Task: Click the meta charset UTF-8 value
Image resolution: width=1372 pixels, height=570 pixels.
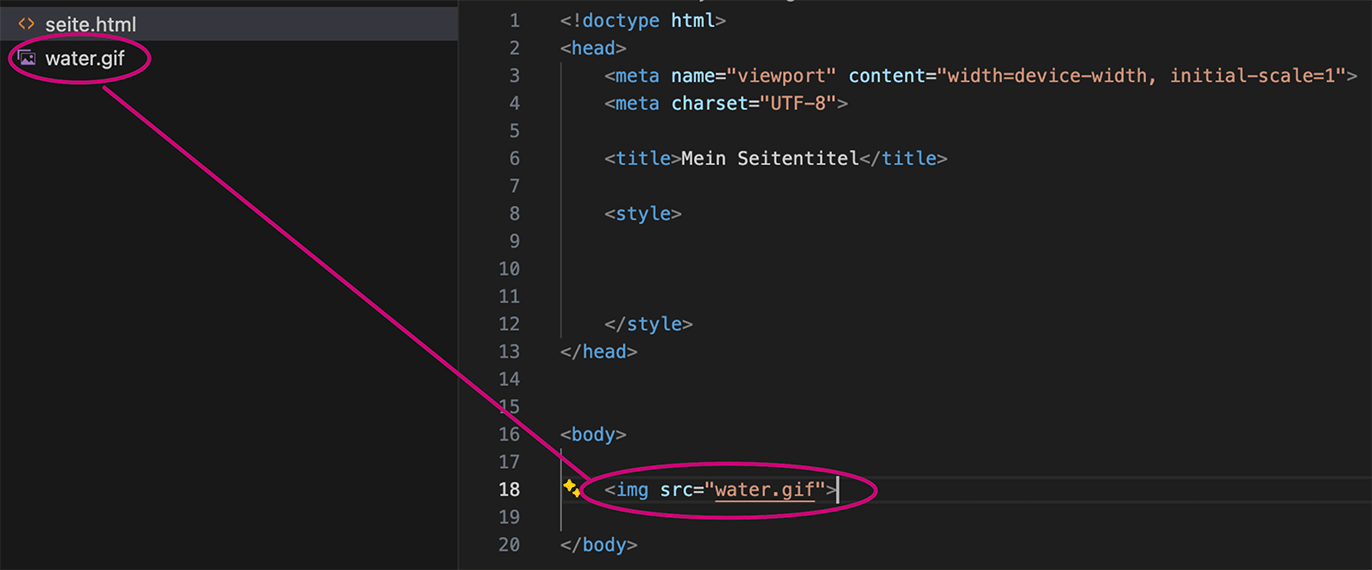Action: 799,103
